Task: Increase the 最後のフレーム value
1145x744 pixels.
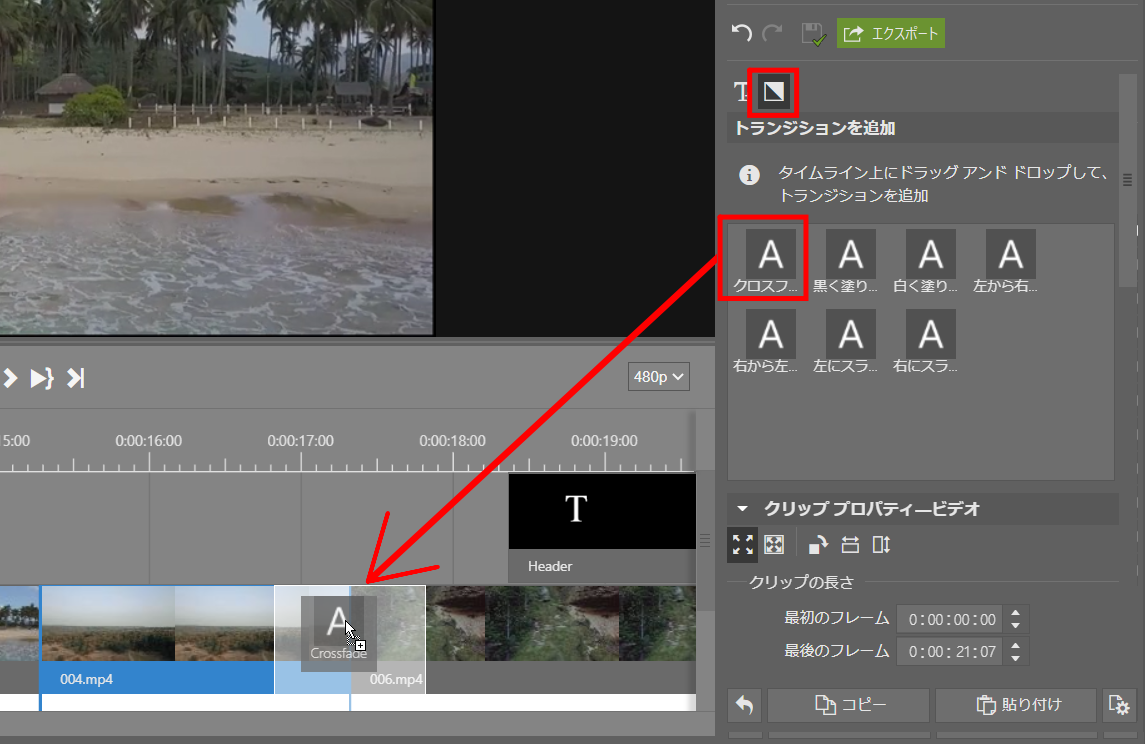Action: pyautogui.click(x=1016, y=645)
